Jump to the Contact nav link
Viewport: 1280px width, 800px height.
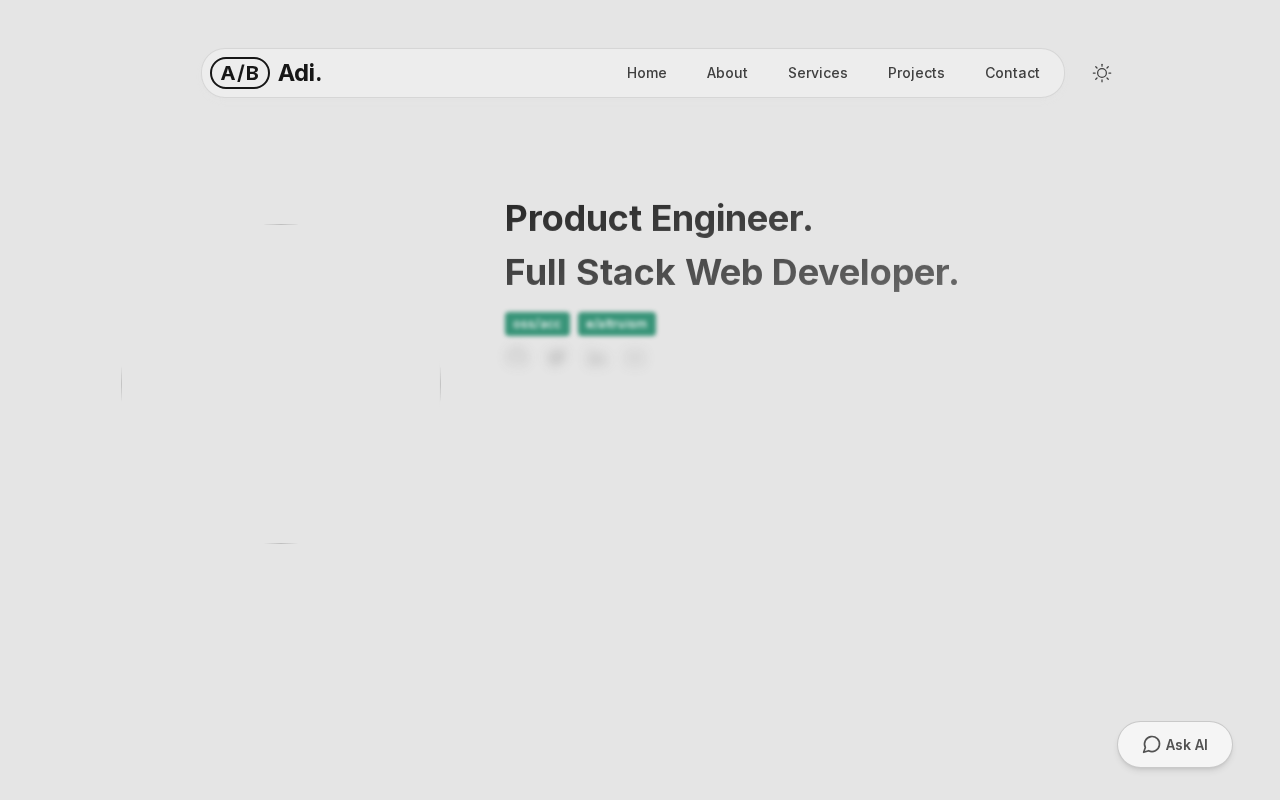(1012, 73)
